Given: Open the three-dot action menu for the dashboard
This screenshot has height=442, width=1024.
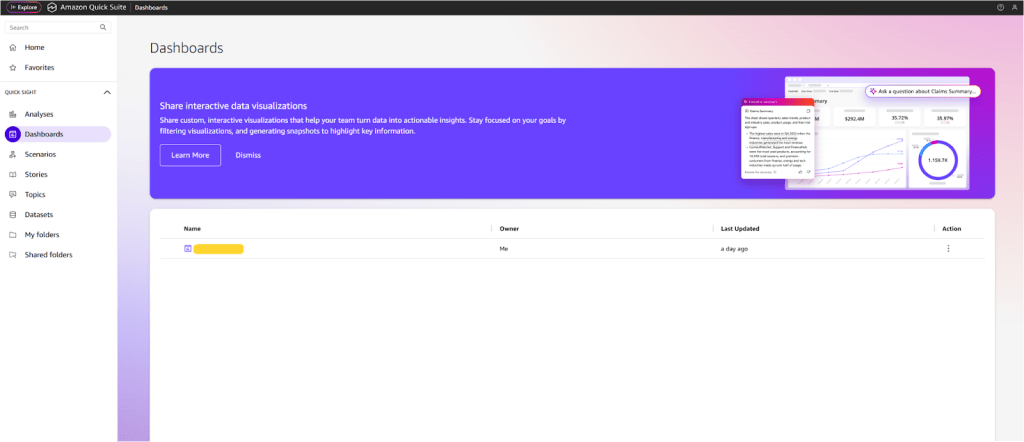Looking at the screenshot, I should coord(948,248).
